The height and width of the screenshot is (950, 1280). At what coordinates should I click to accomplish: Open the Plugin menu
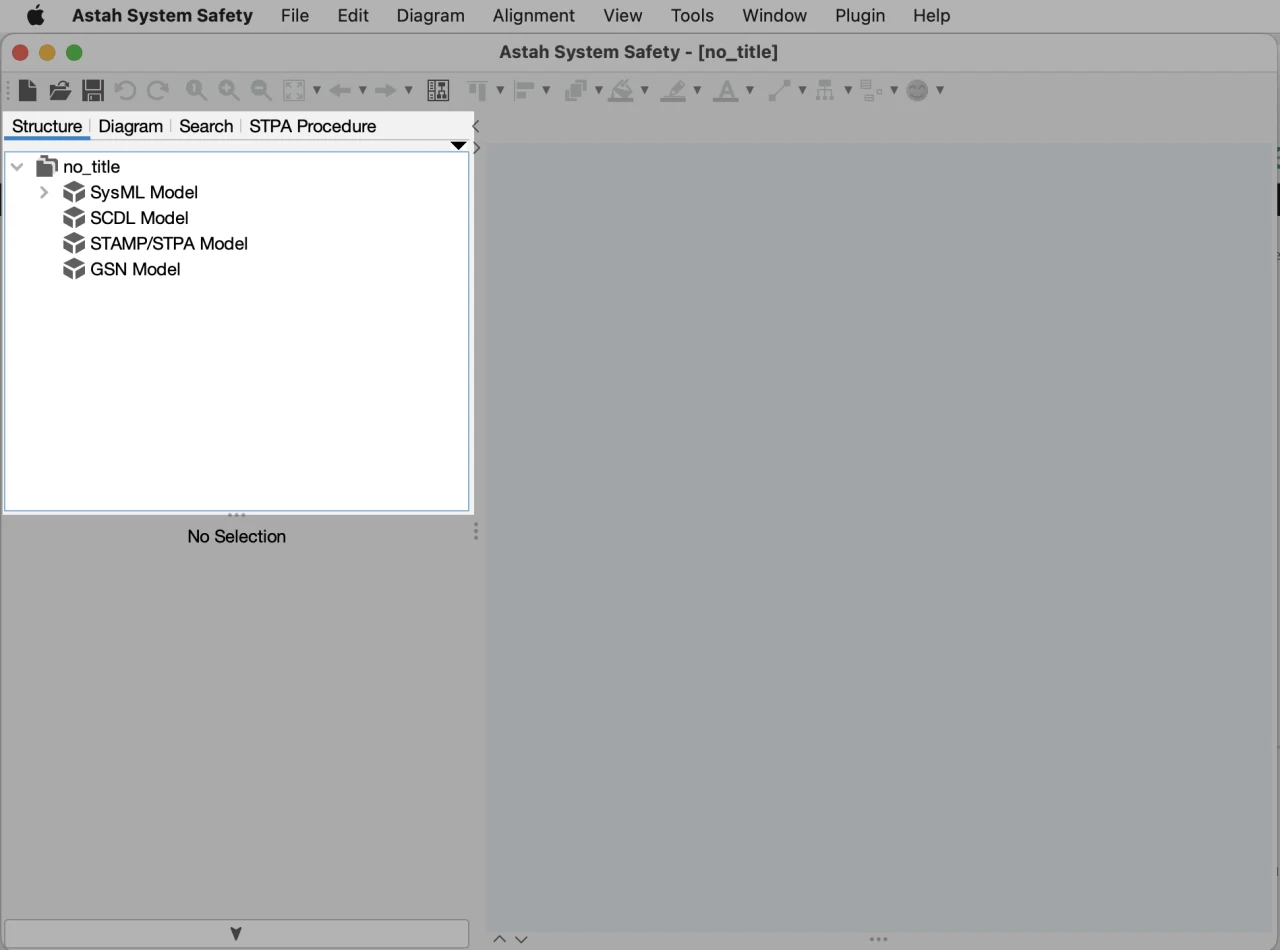pos(860,16)
